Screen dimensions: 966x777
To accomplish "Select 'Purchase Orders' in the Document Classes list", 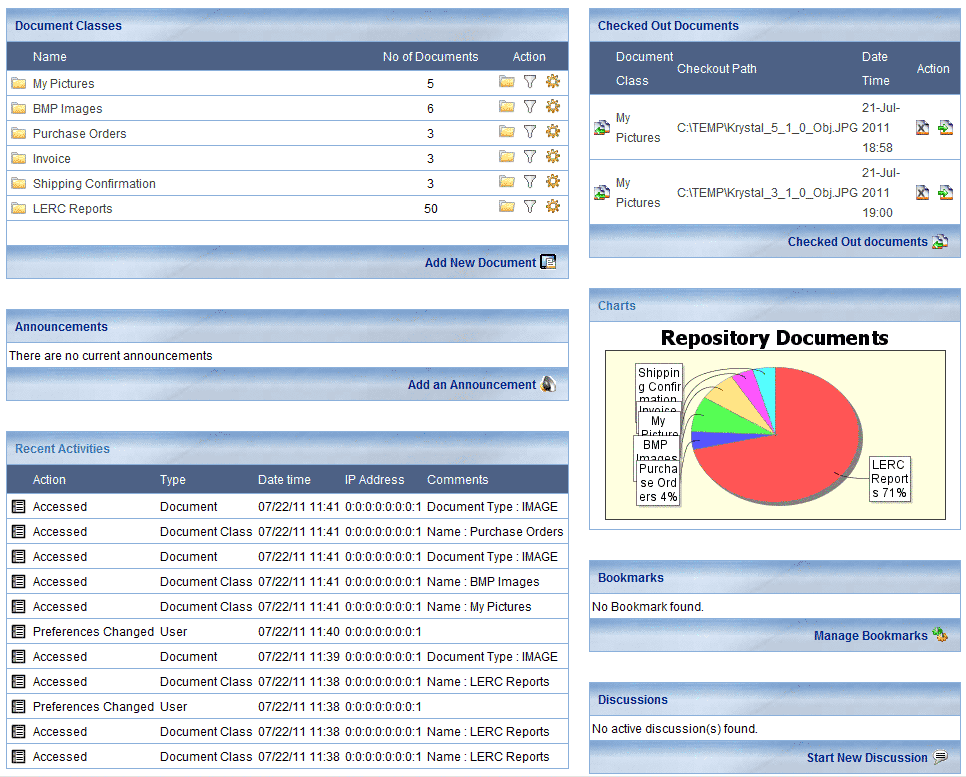I will coord(79,133).
